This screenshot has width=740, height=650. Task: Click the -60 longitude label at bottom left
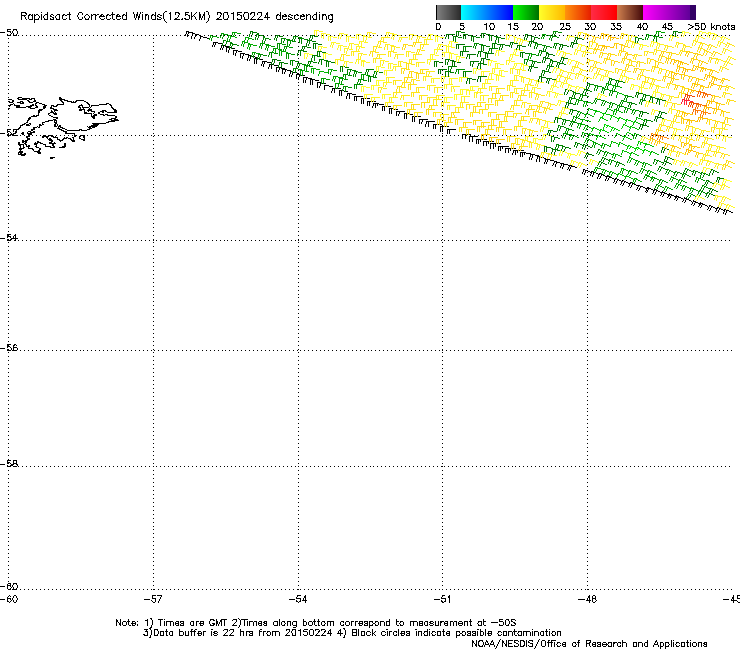[x=9, y=599]
